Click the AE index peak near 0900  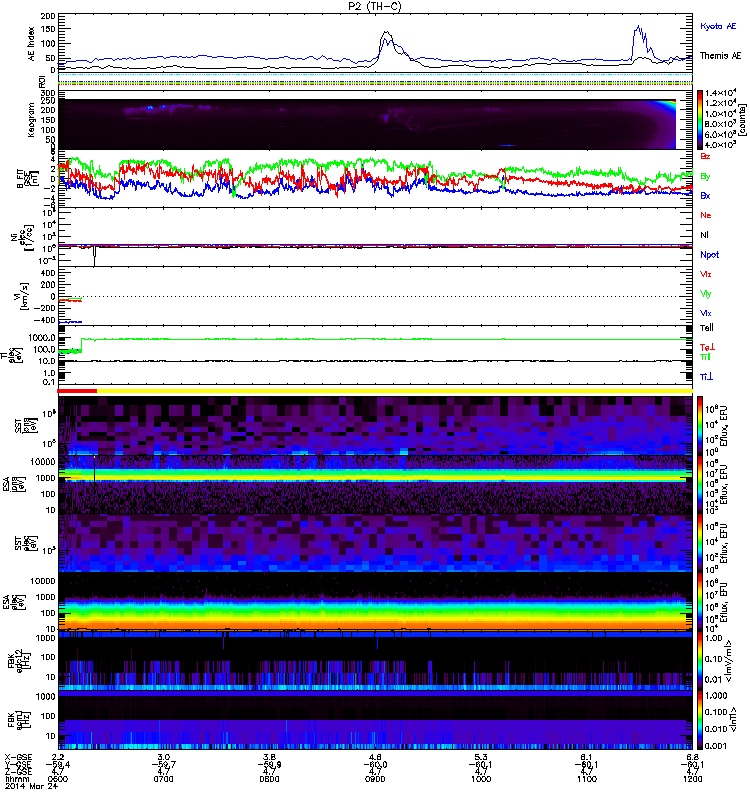(x=385, y=34)
